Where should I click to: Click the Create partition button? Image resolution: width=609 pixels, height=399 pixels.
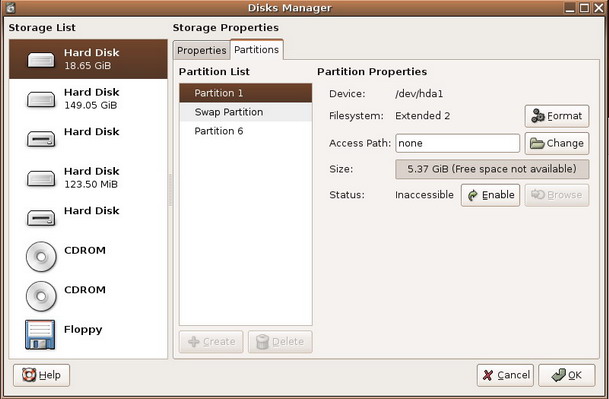(x=211, y=342)
